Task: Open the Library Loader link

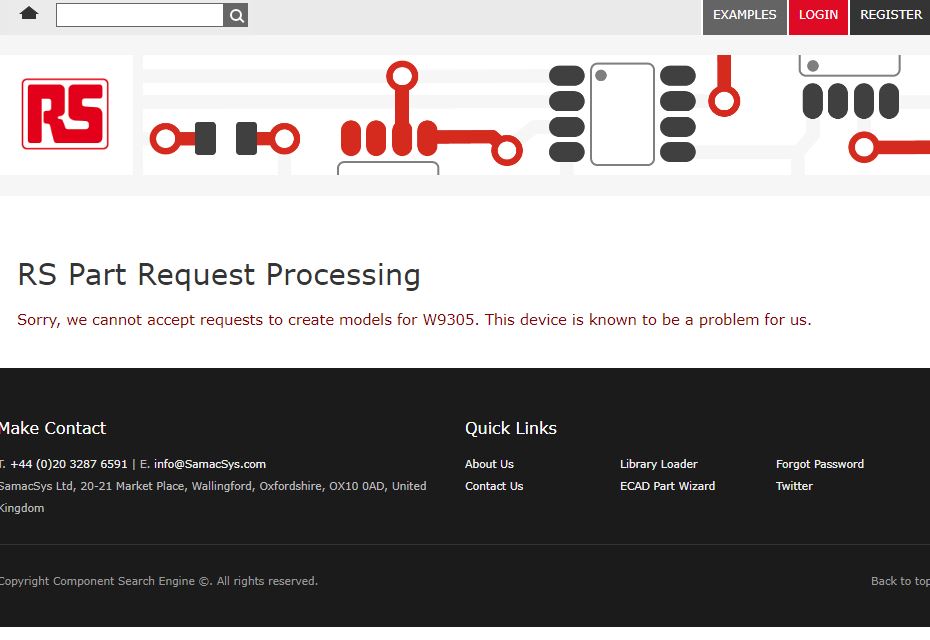Action: coord(658,464)
